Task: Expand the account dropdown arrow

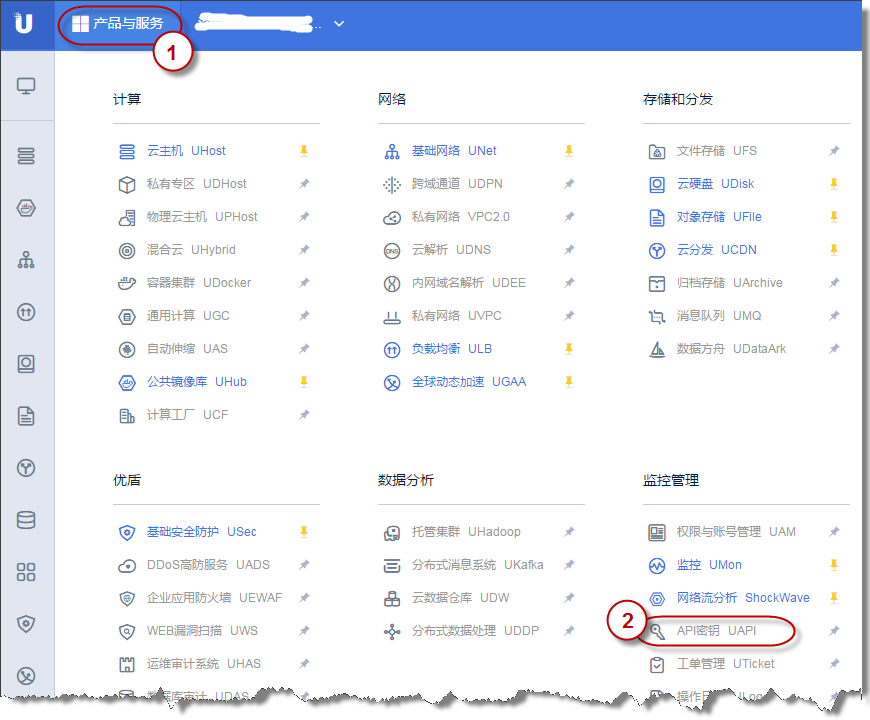Action: [339, 24]
